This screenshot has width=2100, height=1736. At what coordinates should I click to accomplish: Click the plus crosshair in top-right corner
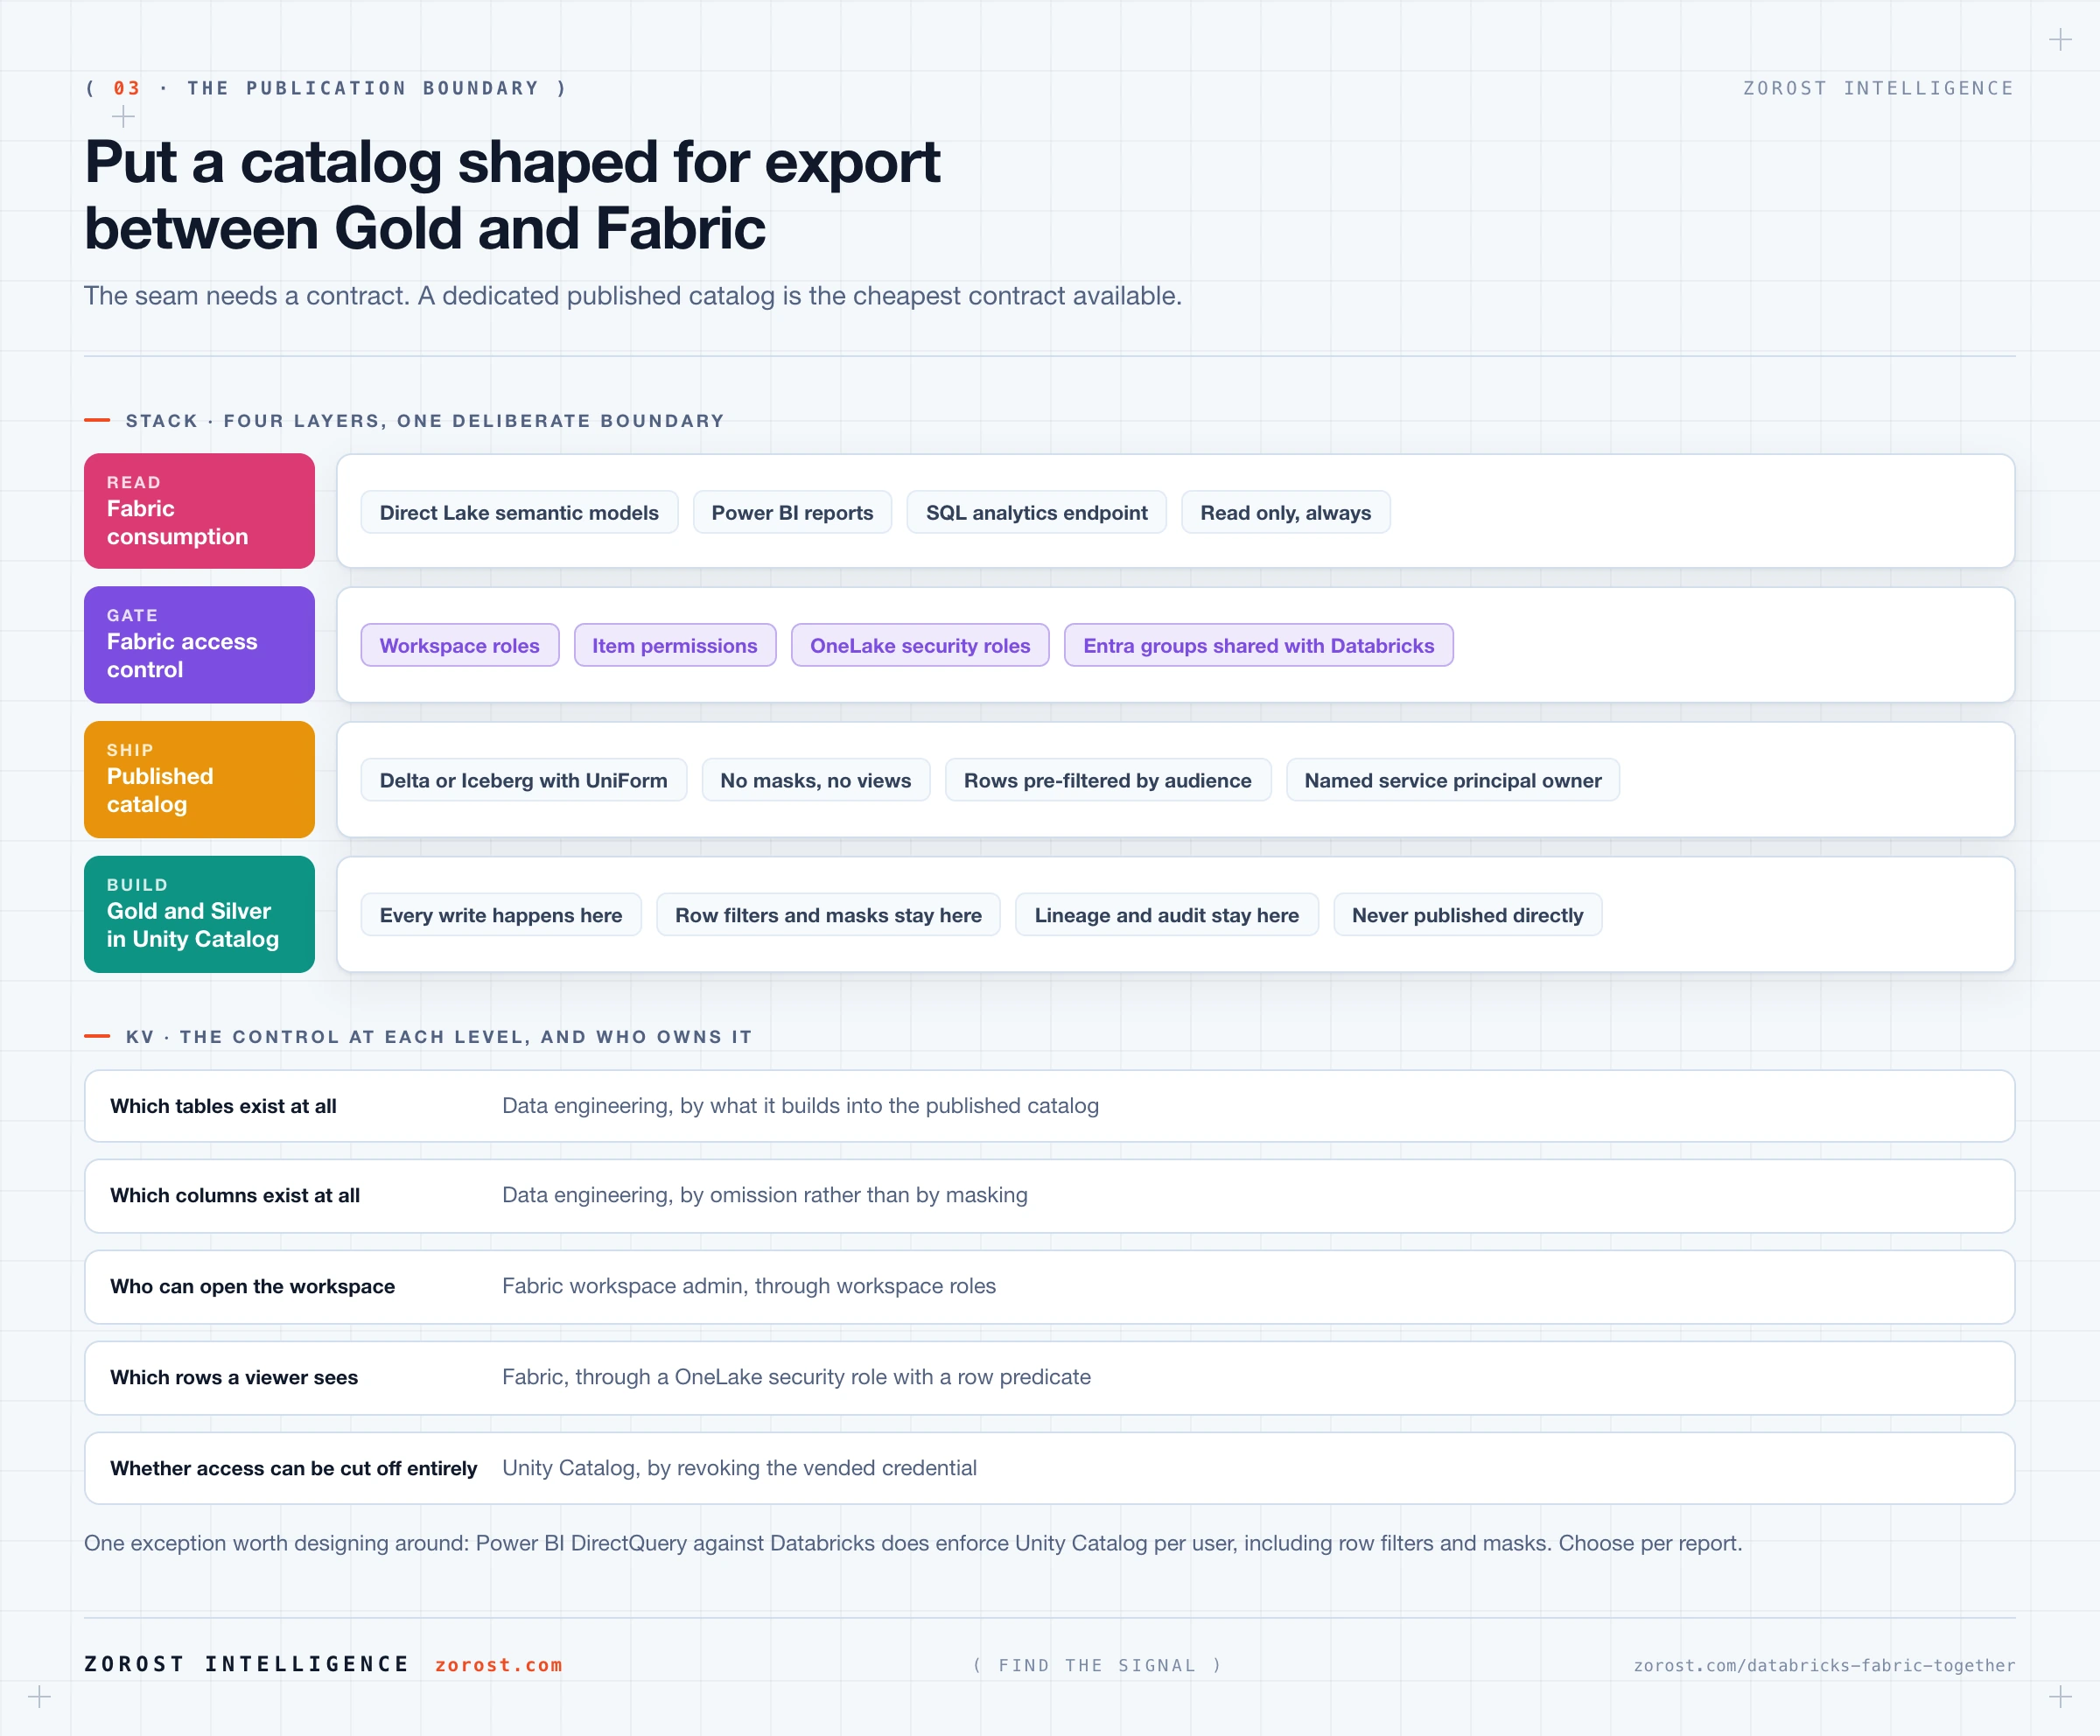pos(2060,40)
